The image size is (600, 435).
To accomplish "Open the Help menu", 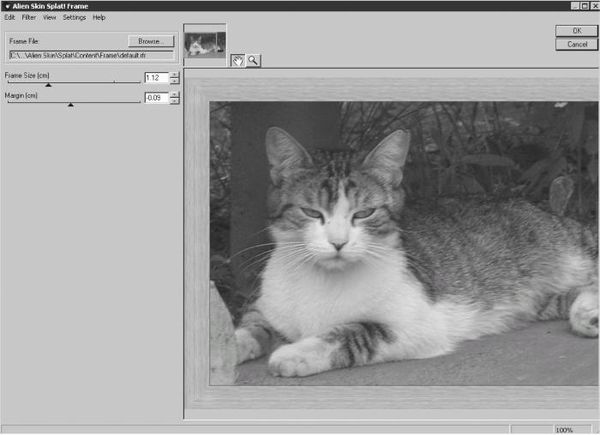I will (99, 17).
